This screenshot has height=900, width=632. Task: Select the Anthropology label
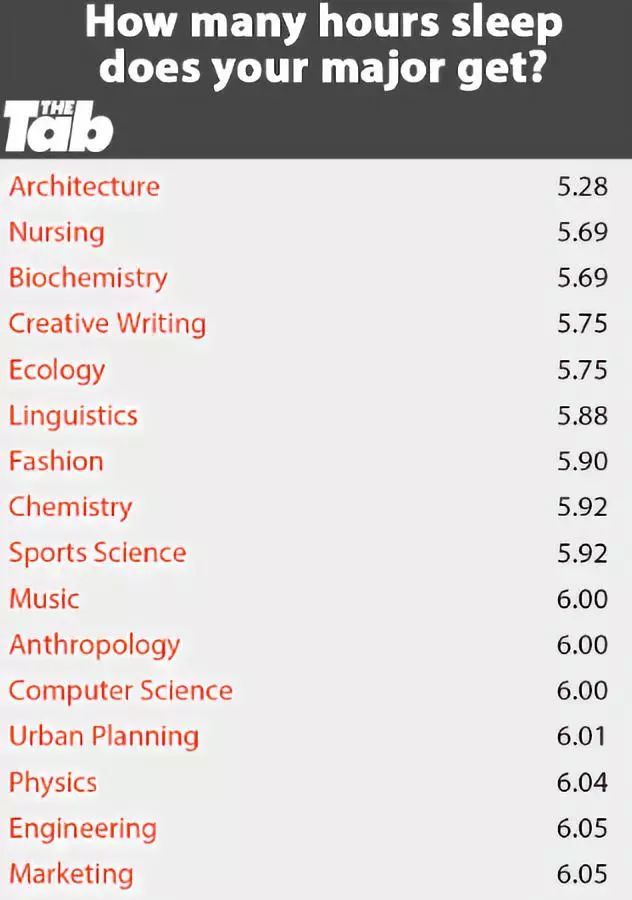pyautogui.click(x=95, y=646)
